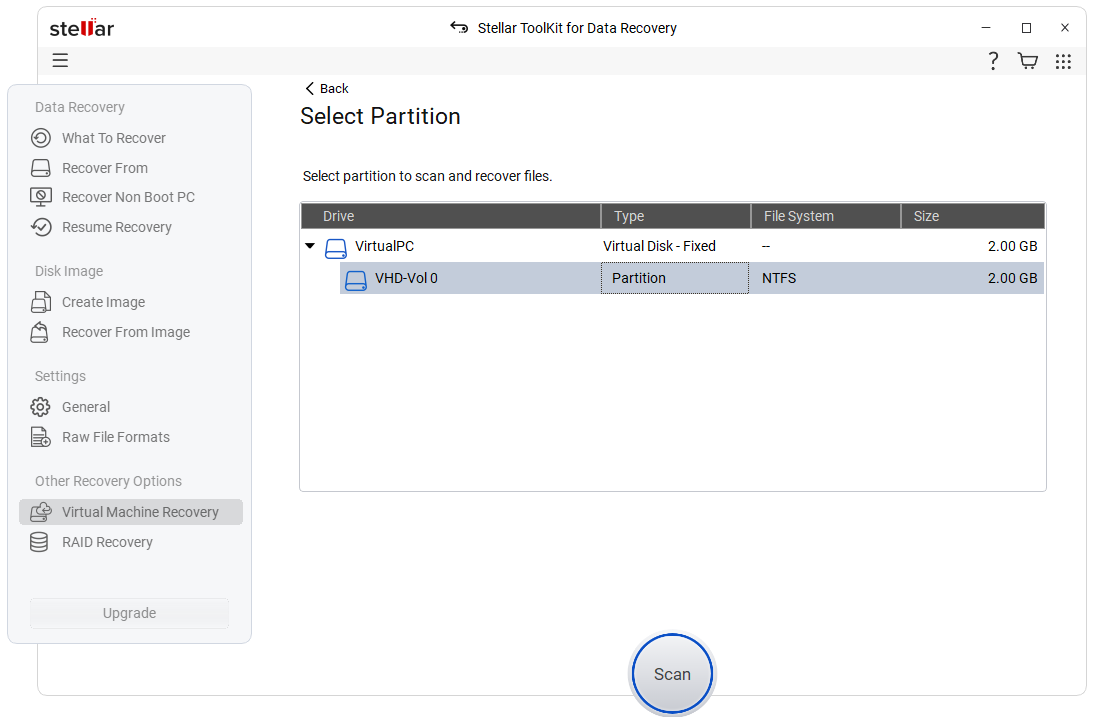Open General settings label
The image size is (1095, 721).
click(86, 407)
